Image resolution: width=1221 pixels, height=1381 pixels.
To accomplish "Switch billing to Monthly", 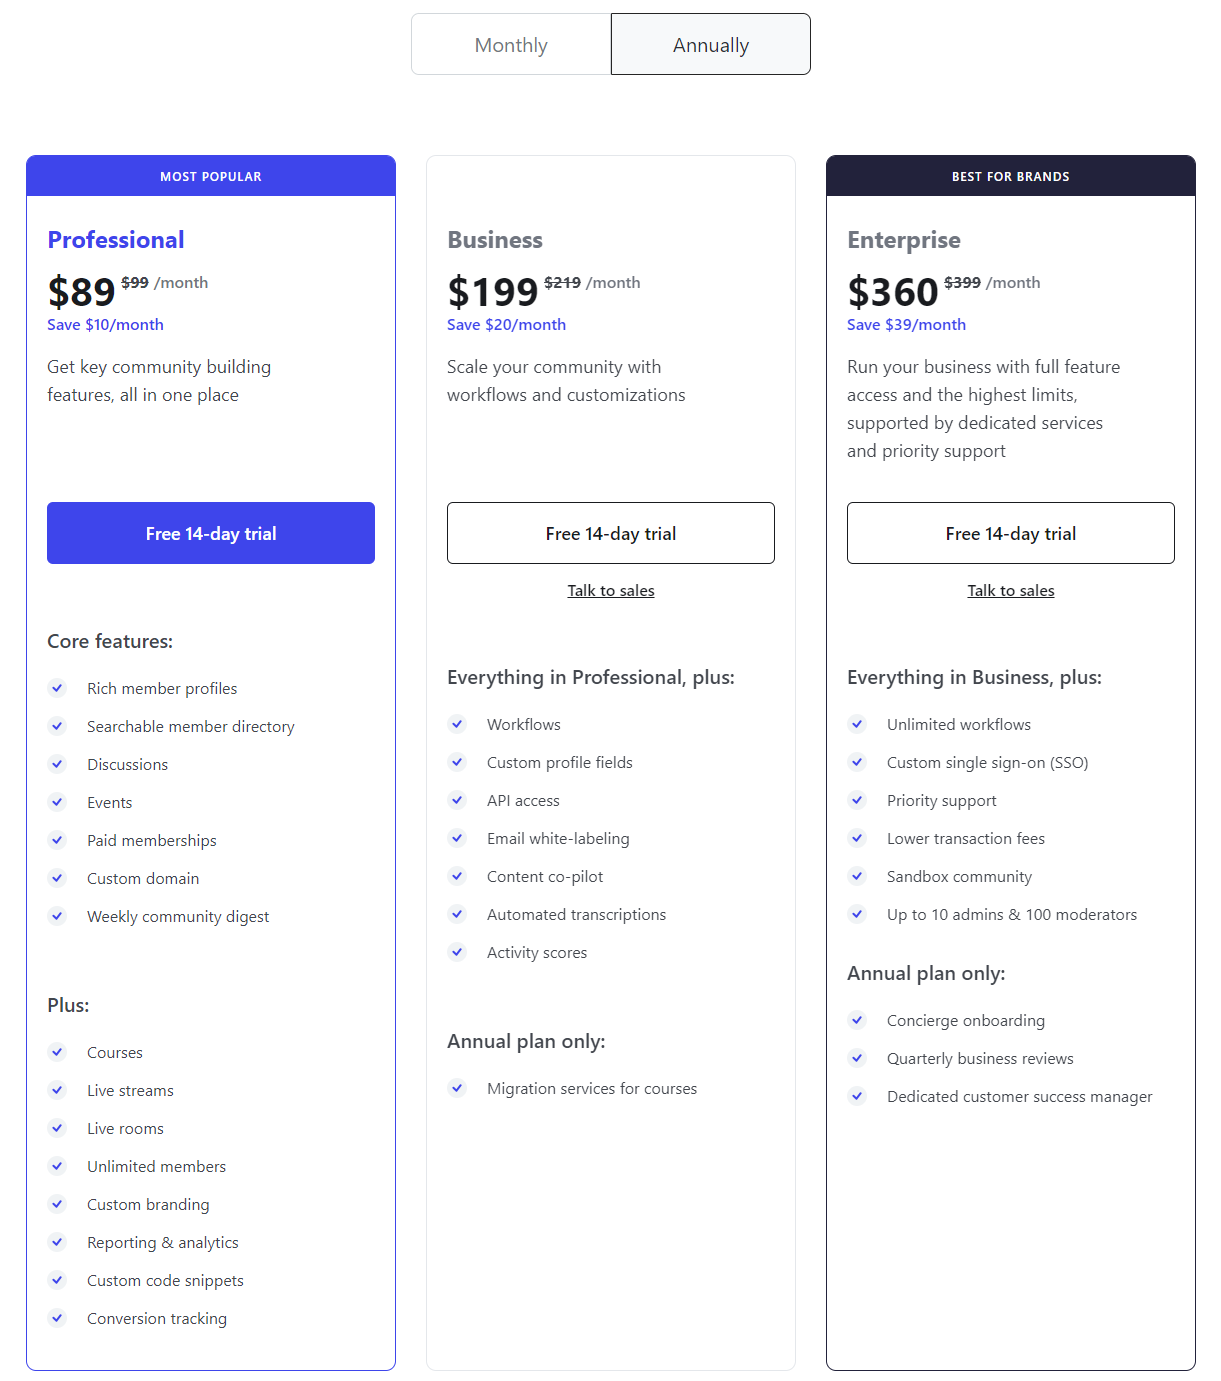I will point(511,45).
